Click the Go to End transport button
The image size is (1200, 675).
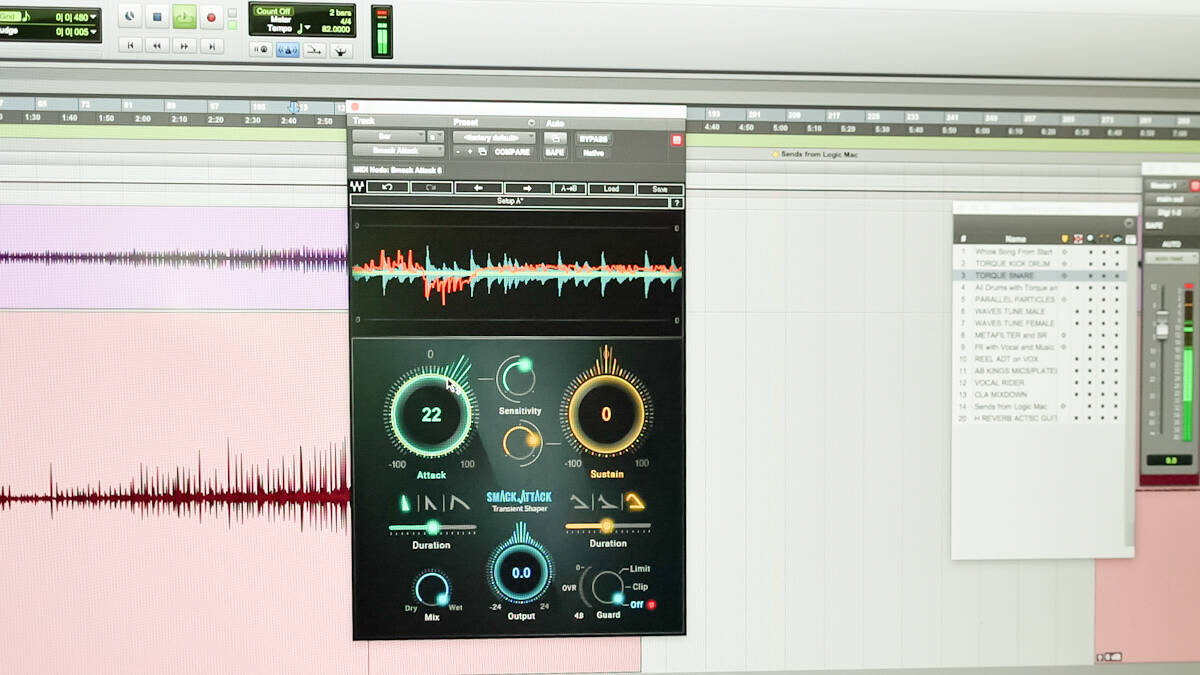[x=211, y=45]
